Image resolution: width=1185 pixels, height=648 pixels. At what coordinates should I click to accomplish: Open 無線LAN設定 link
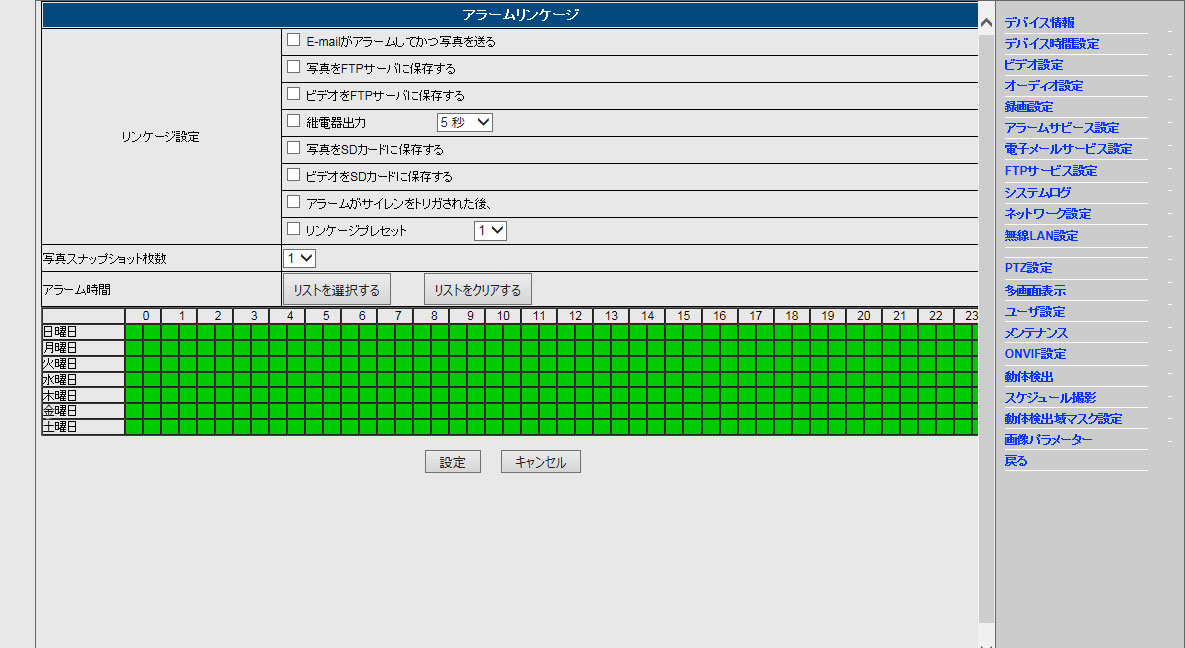point(1041,236)
